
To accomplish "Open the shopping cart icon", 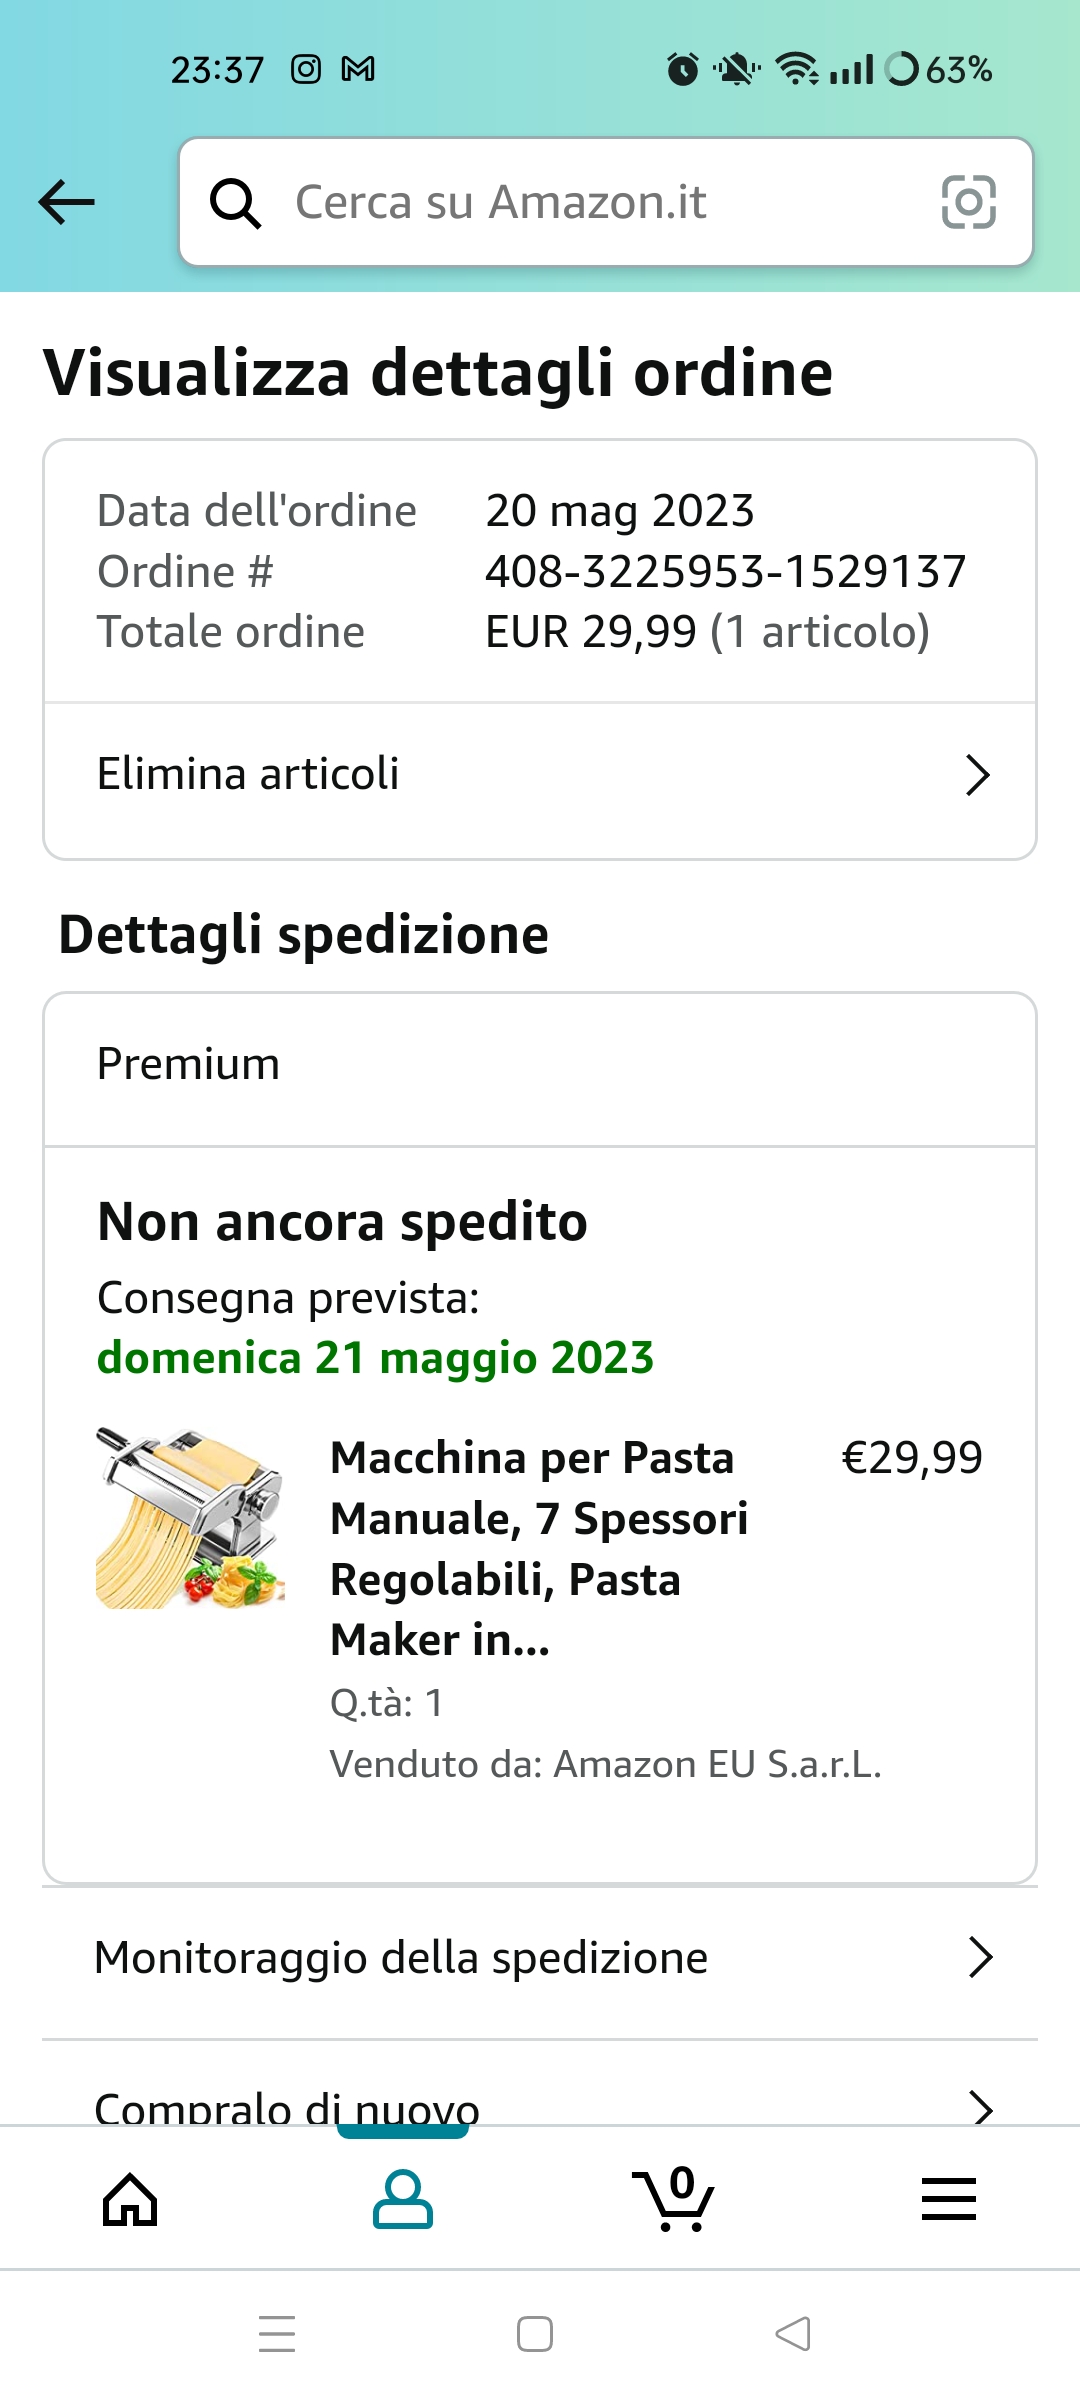I will coord(674,2200).
